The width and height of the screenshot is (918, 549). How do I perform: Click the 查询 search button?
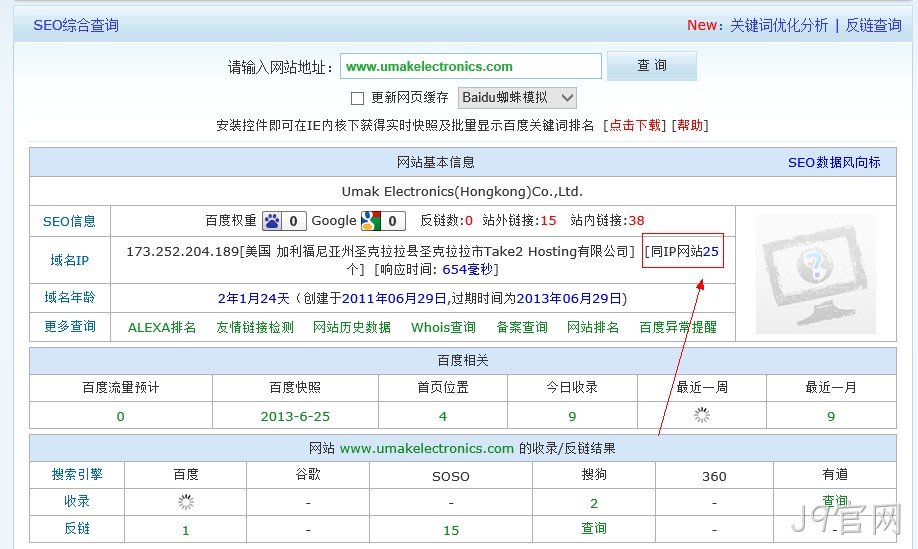652,66
